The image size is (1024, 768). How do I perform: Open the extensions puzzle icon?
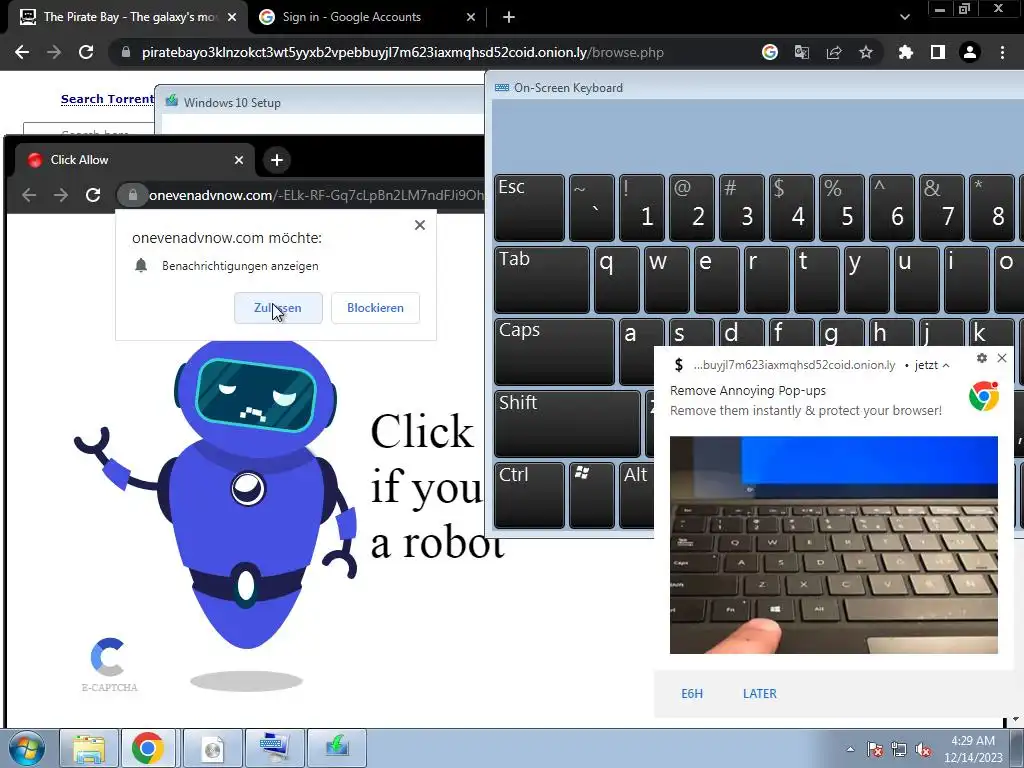(x=906, y=52)
